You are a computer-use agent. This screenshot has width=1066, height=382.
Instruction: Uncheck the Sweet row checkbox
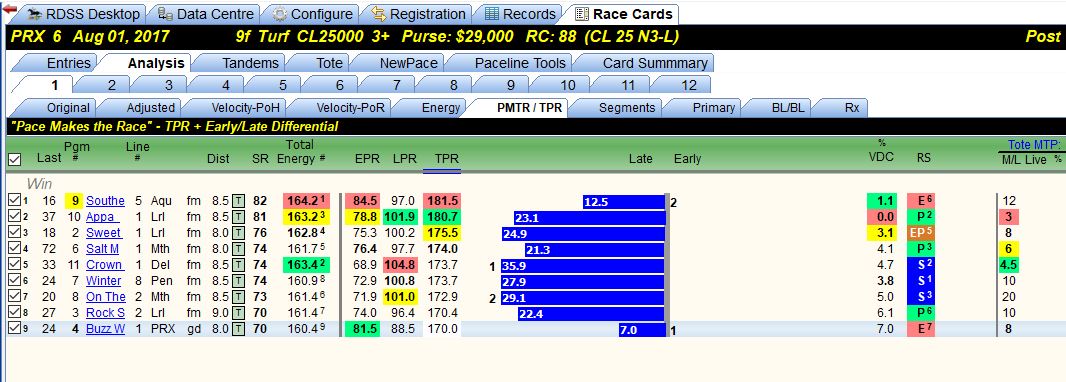[14, 232]
